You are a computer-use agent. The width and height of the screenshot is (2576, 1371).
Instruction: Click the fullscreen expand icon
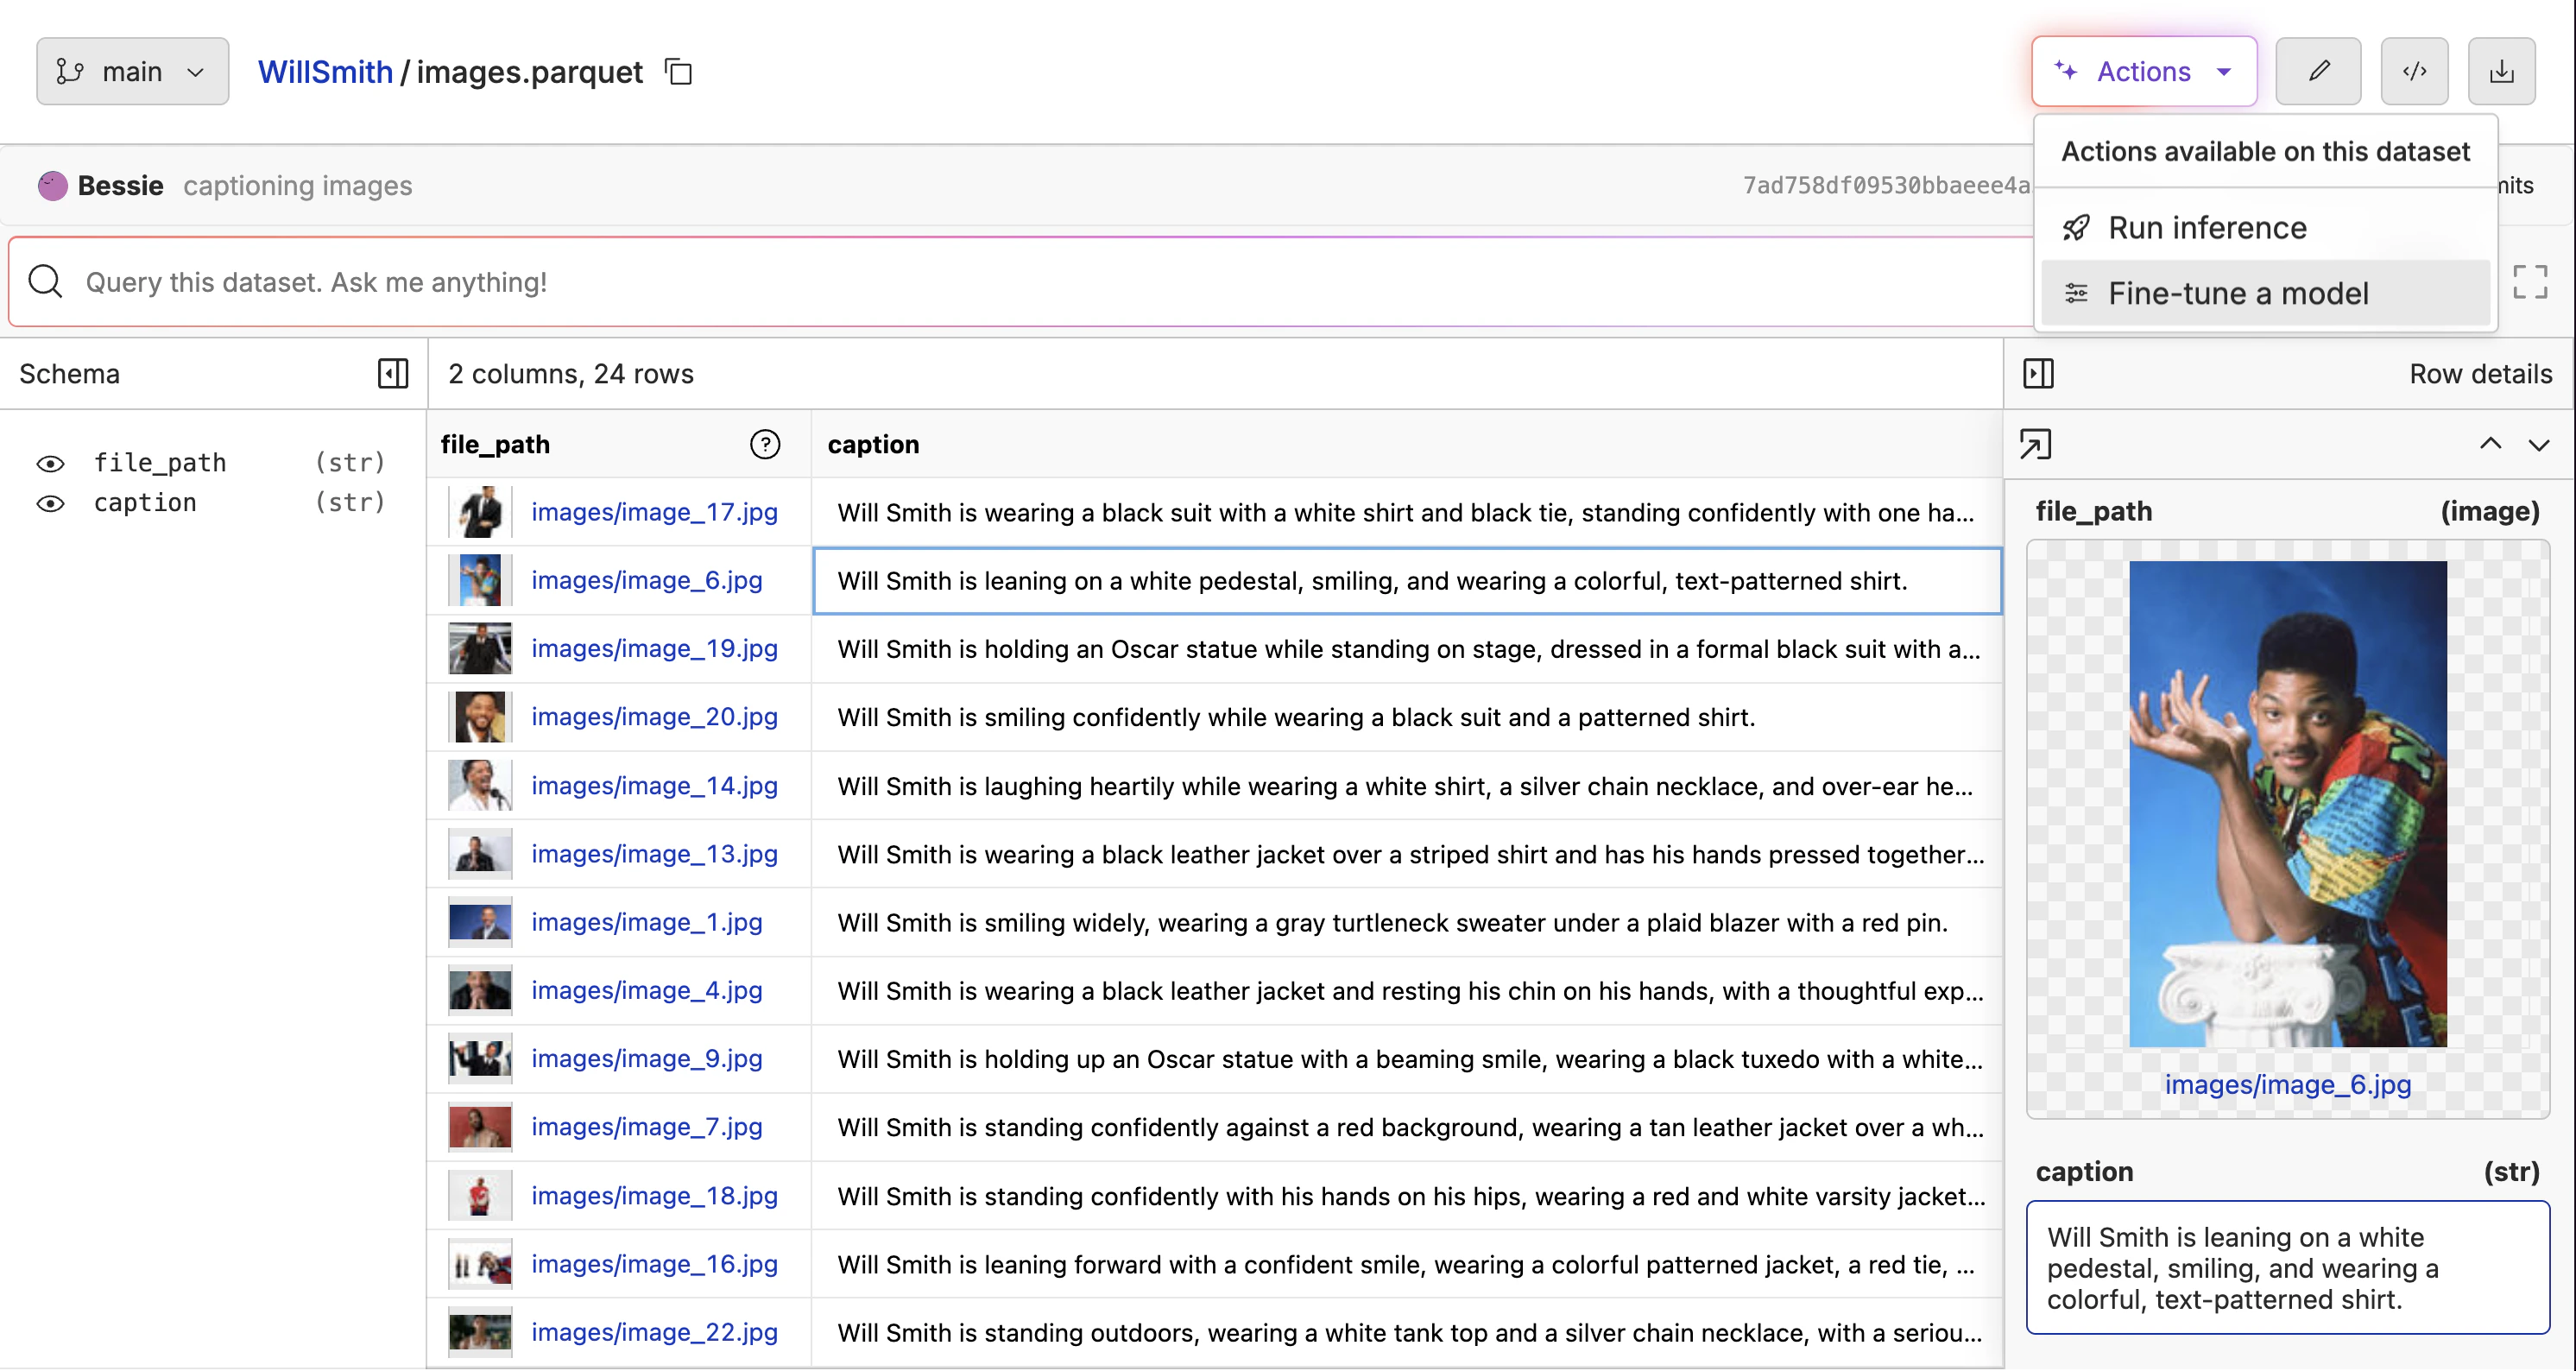(2530, 282)
